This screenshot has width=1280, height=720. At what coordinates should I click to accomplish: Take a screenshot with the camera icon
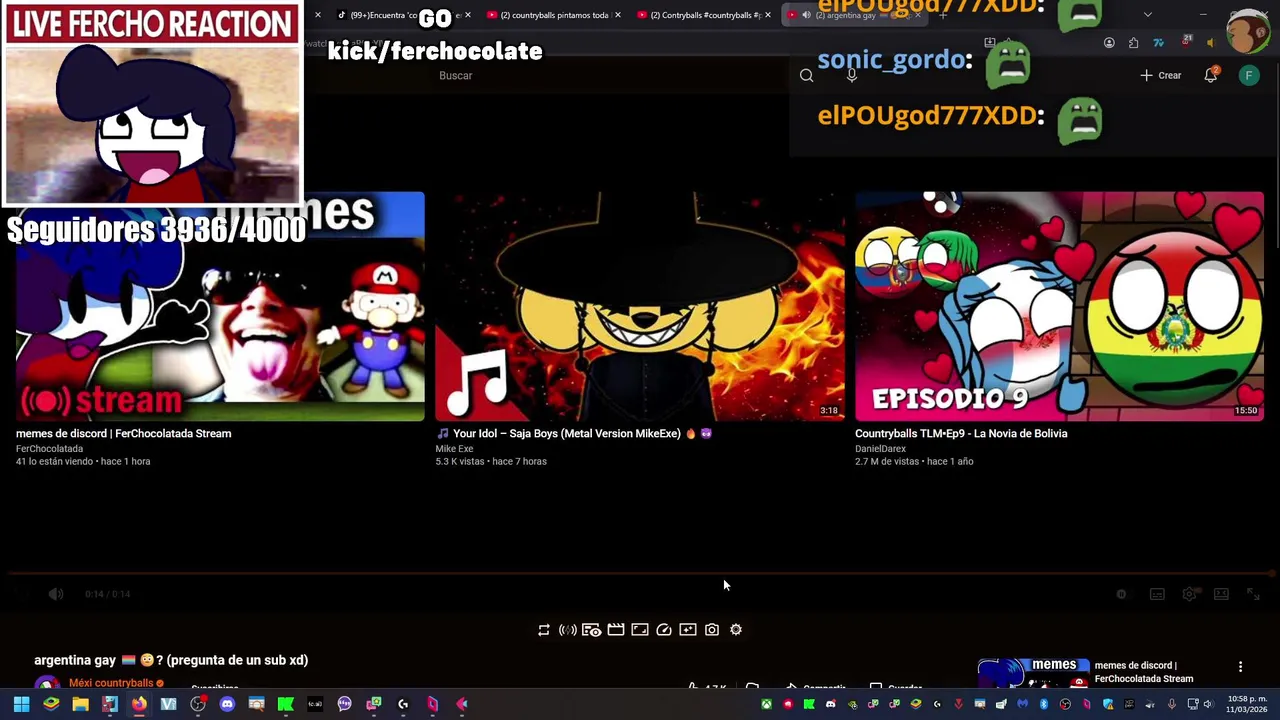[712, 630]
